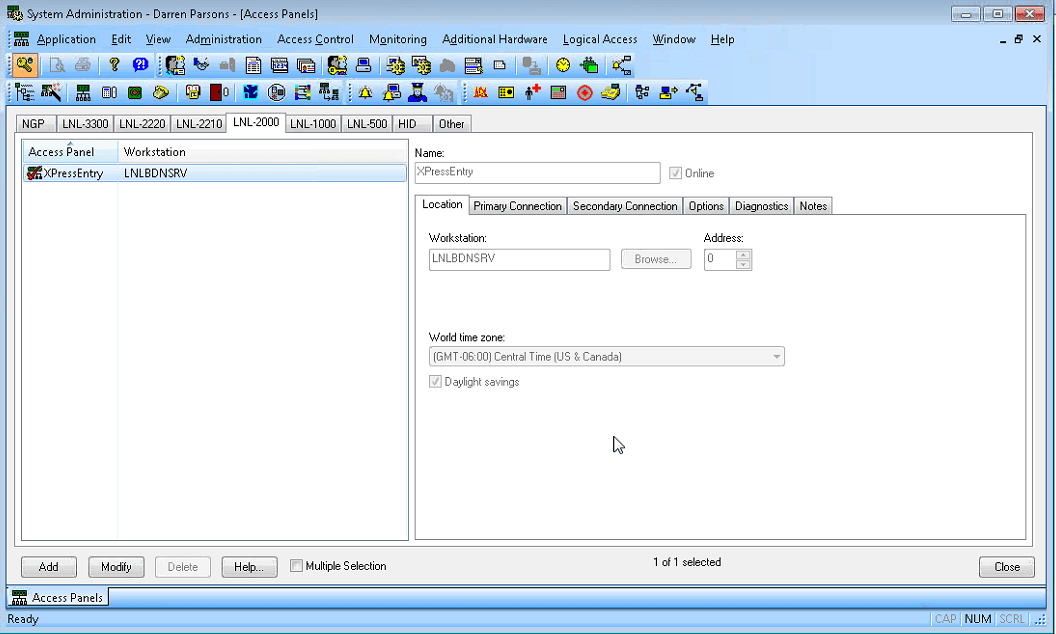Image resolution: width=1056 pixels, height=634 pixels.
Task: Open the Administration menu
Action: point(223,39)
